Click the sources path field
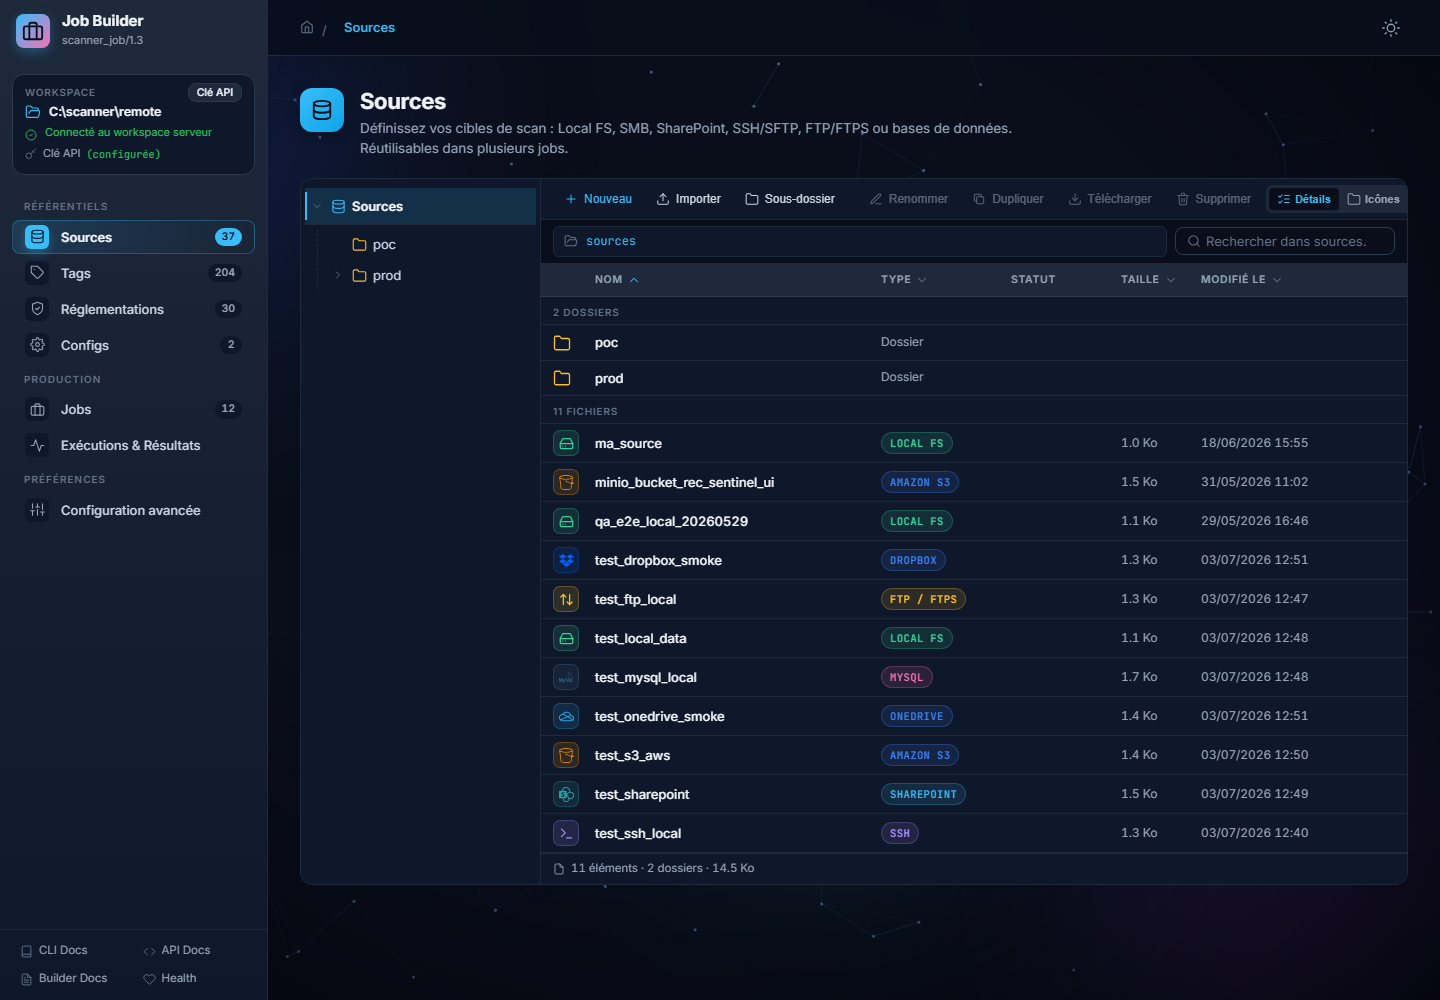 tap(860, 241)
